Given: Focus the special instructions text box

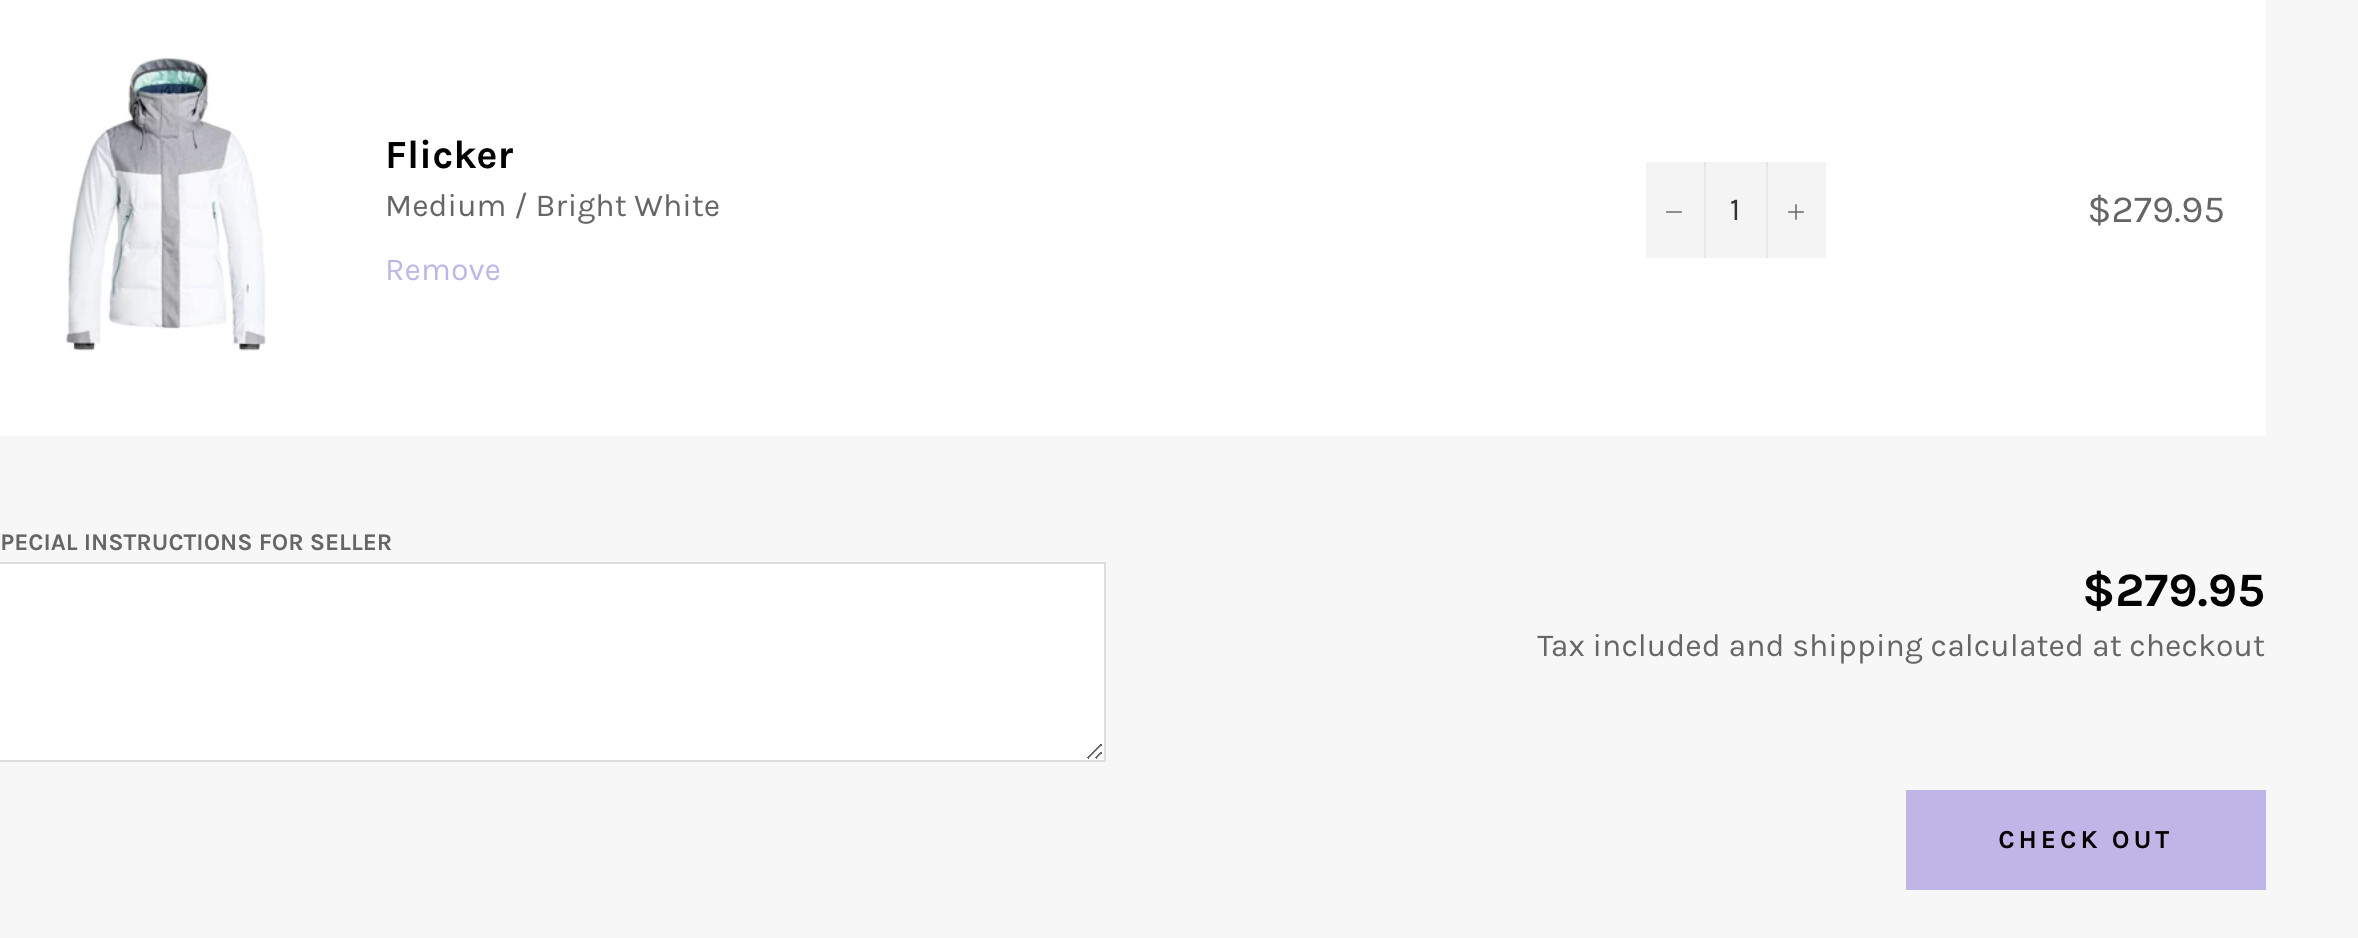Looking at the screenshot, I should (551, 661).
